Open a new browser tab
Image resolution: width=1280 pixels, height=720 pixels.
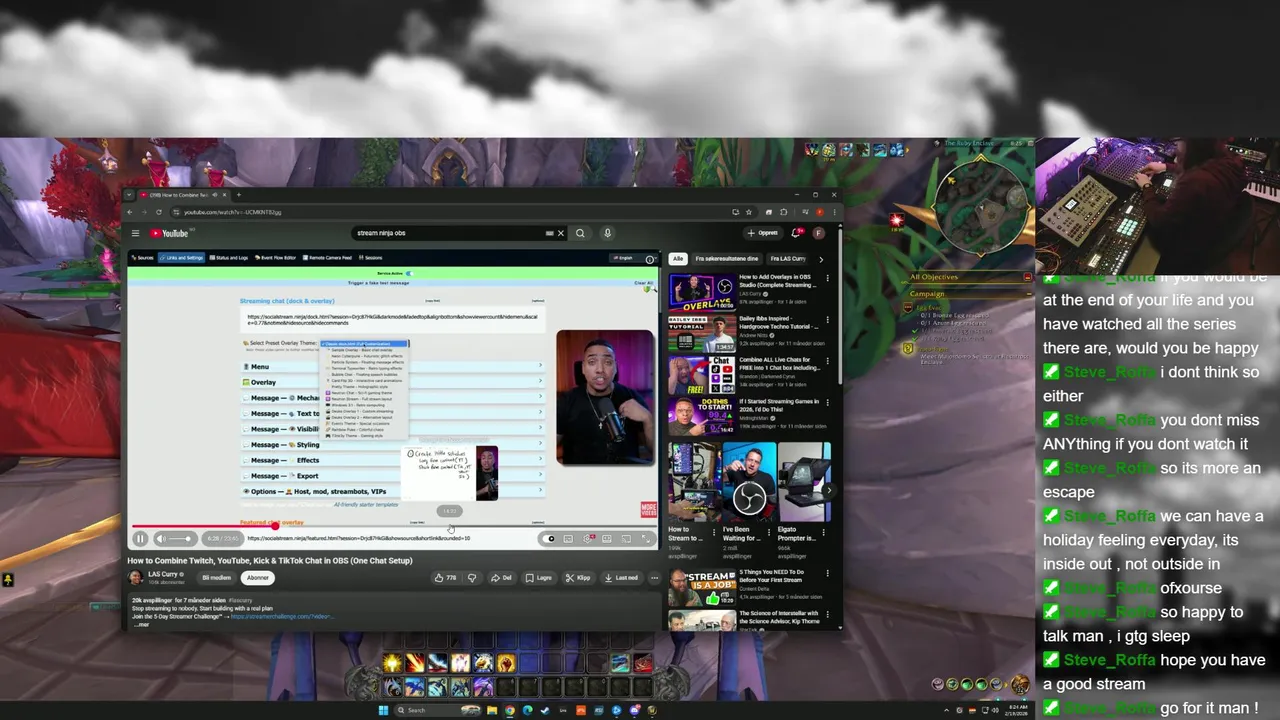pos(238,195)
